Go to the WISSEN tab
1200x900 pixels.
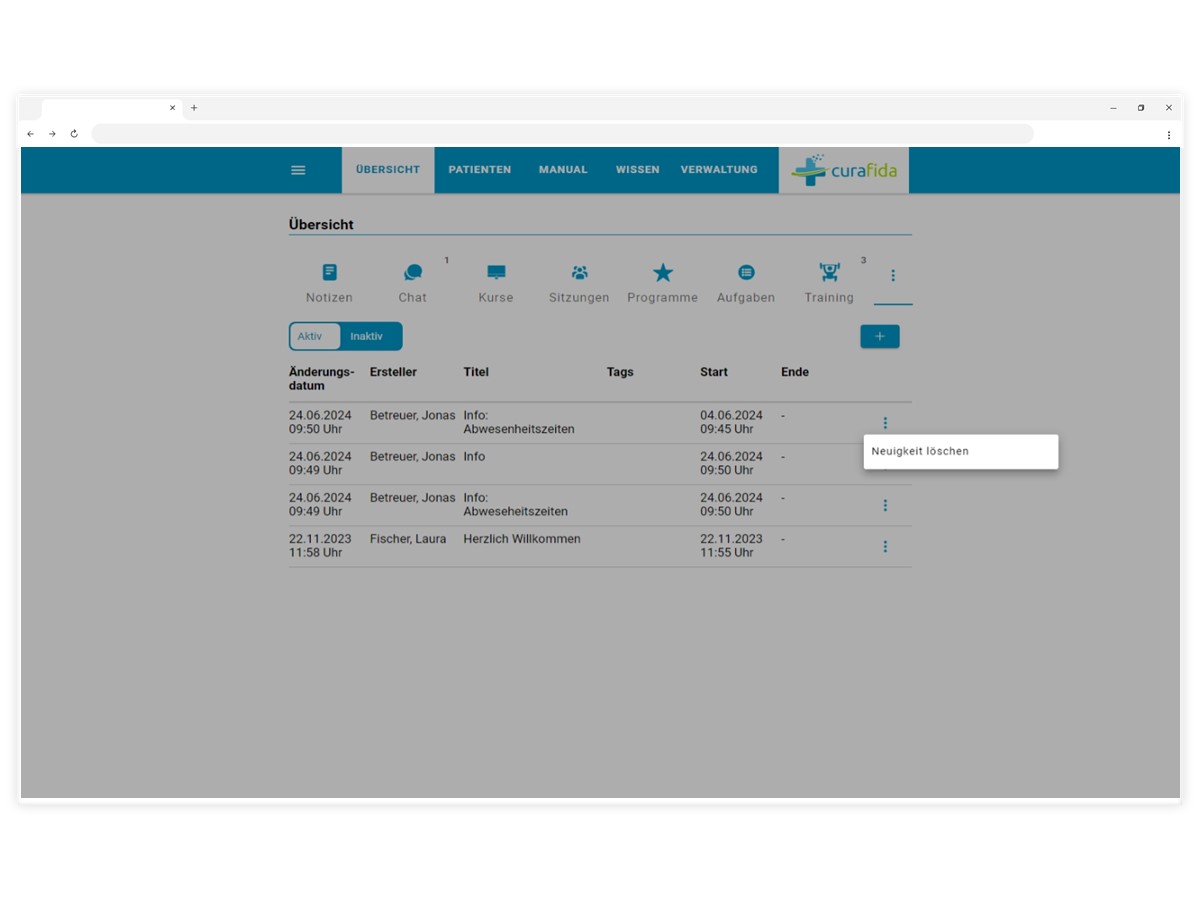click(637, 170)
